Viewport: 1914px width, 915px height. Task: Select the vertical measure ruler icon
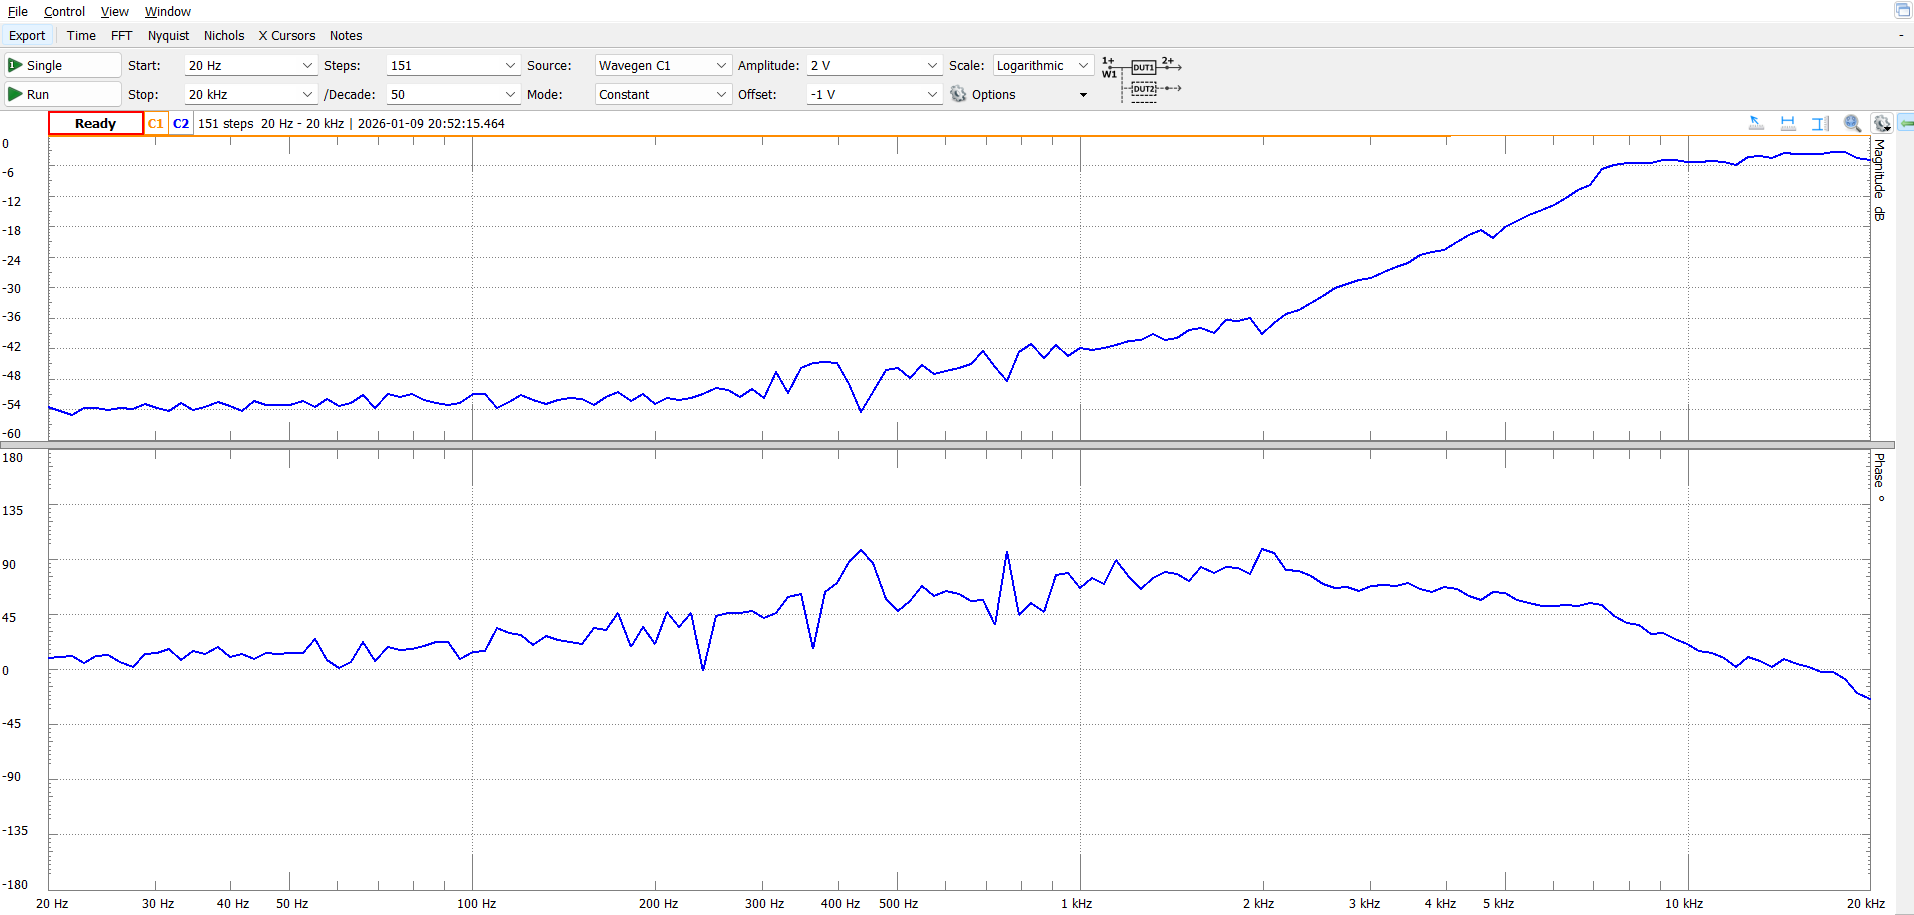[1820, 123]
